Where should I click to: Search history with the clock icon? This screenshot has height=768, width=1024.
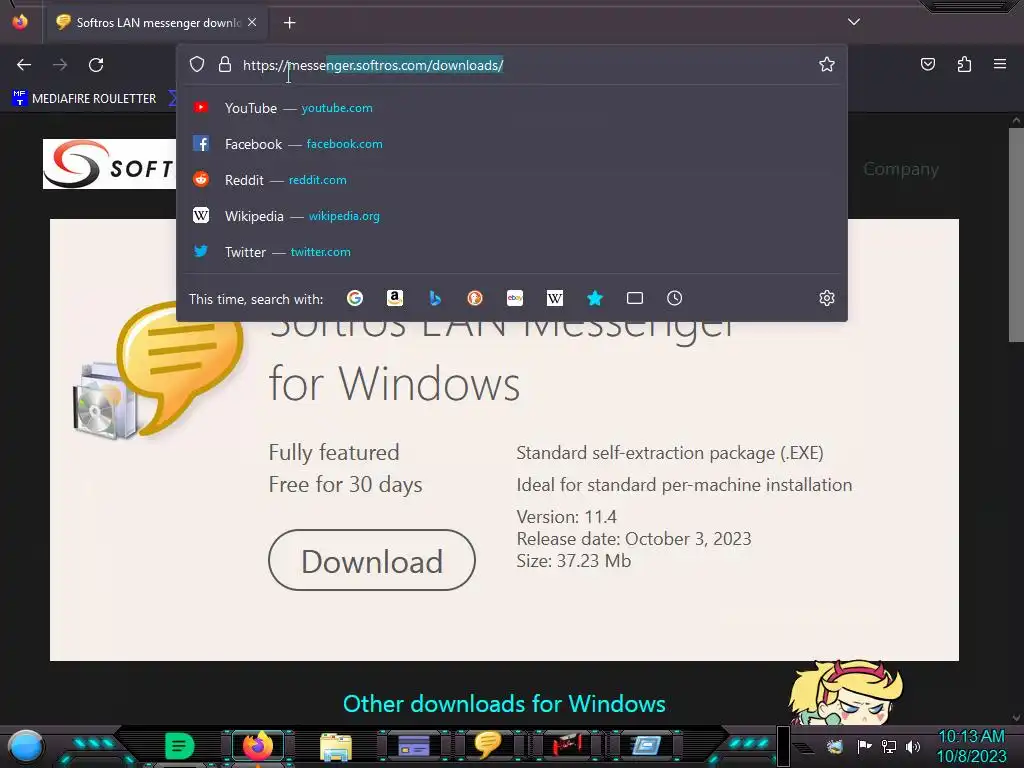(x=675, y=298)
